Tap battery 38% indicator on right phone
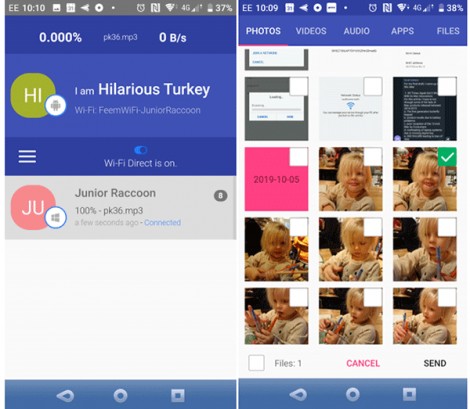This screenshot has width=470, height=409. coord(451,8)
